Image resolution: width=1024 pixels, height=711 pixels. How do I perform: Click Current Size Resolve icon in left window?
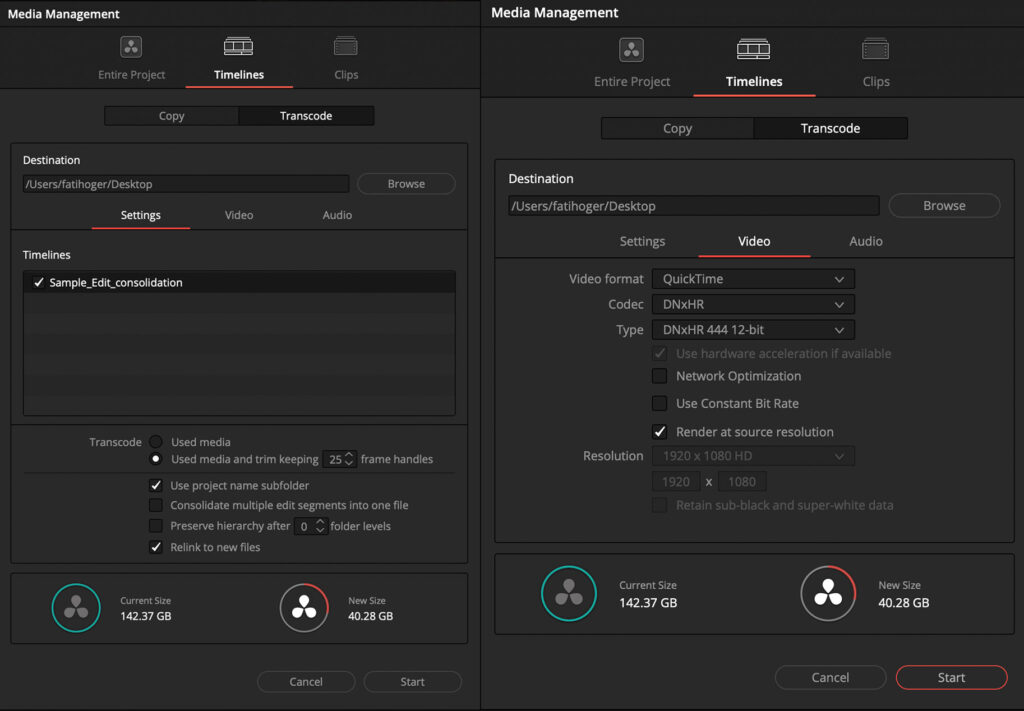76,608
